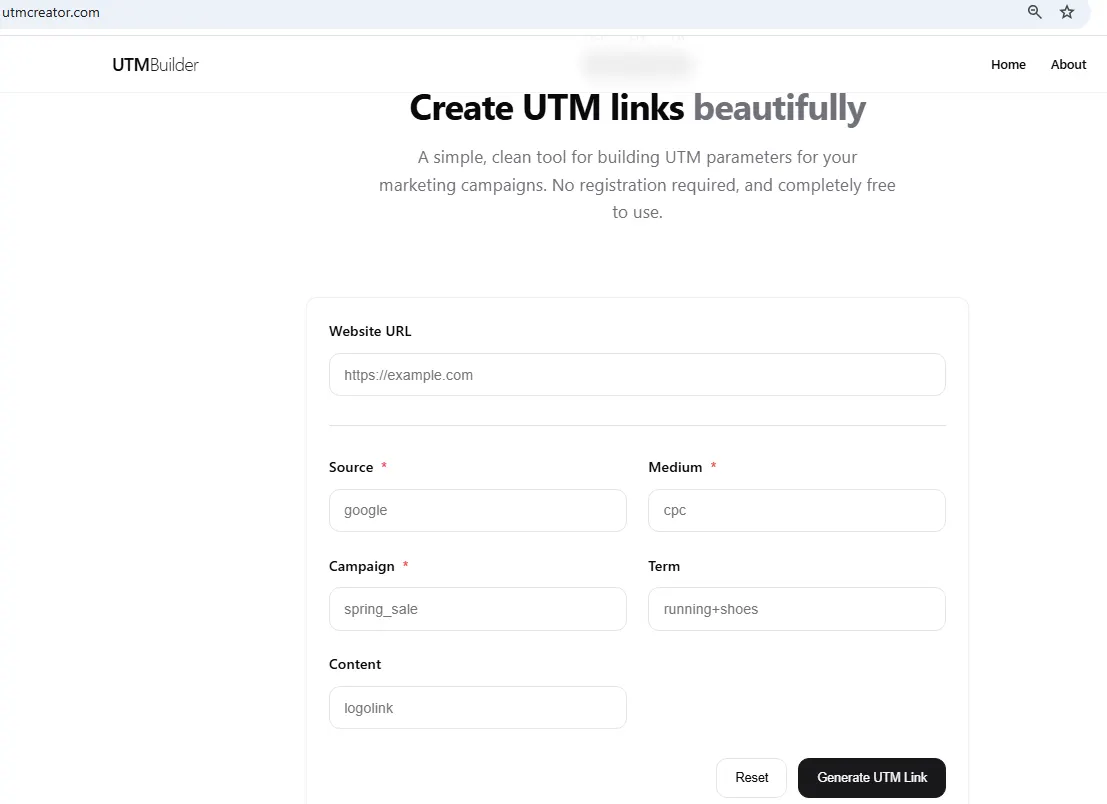Click the star bookmark icon

[x=1067, y=13]
